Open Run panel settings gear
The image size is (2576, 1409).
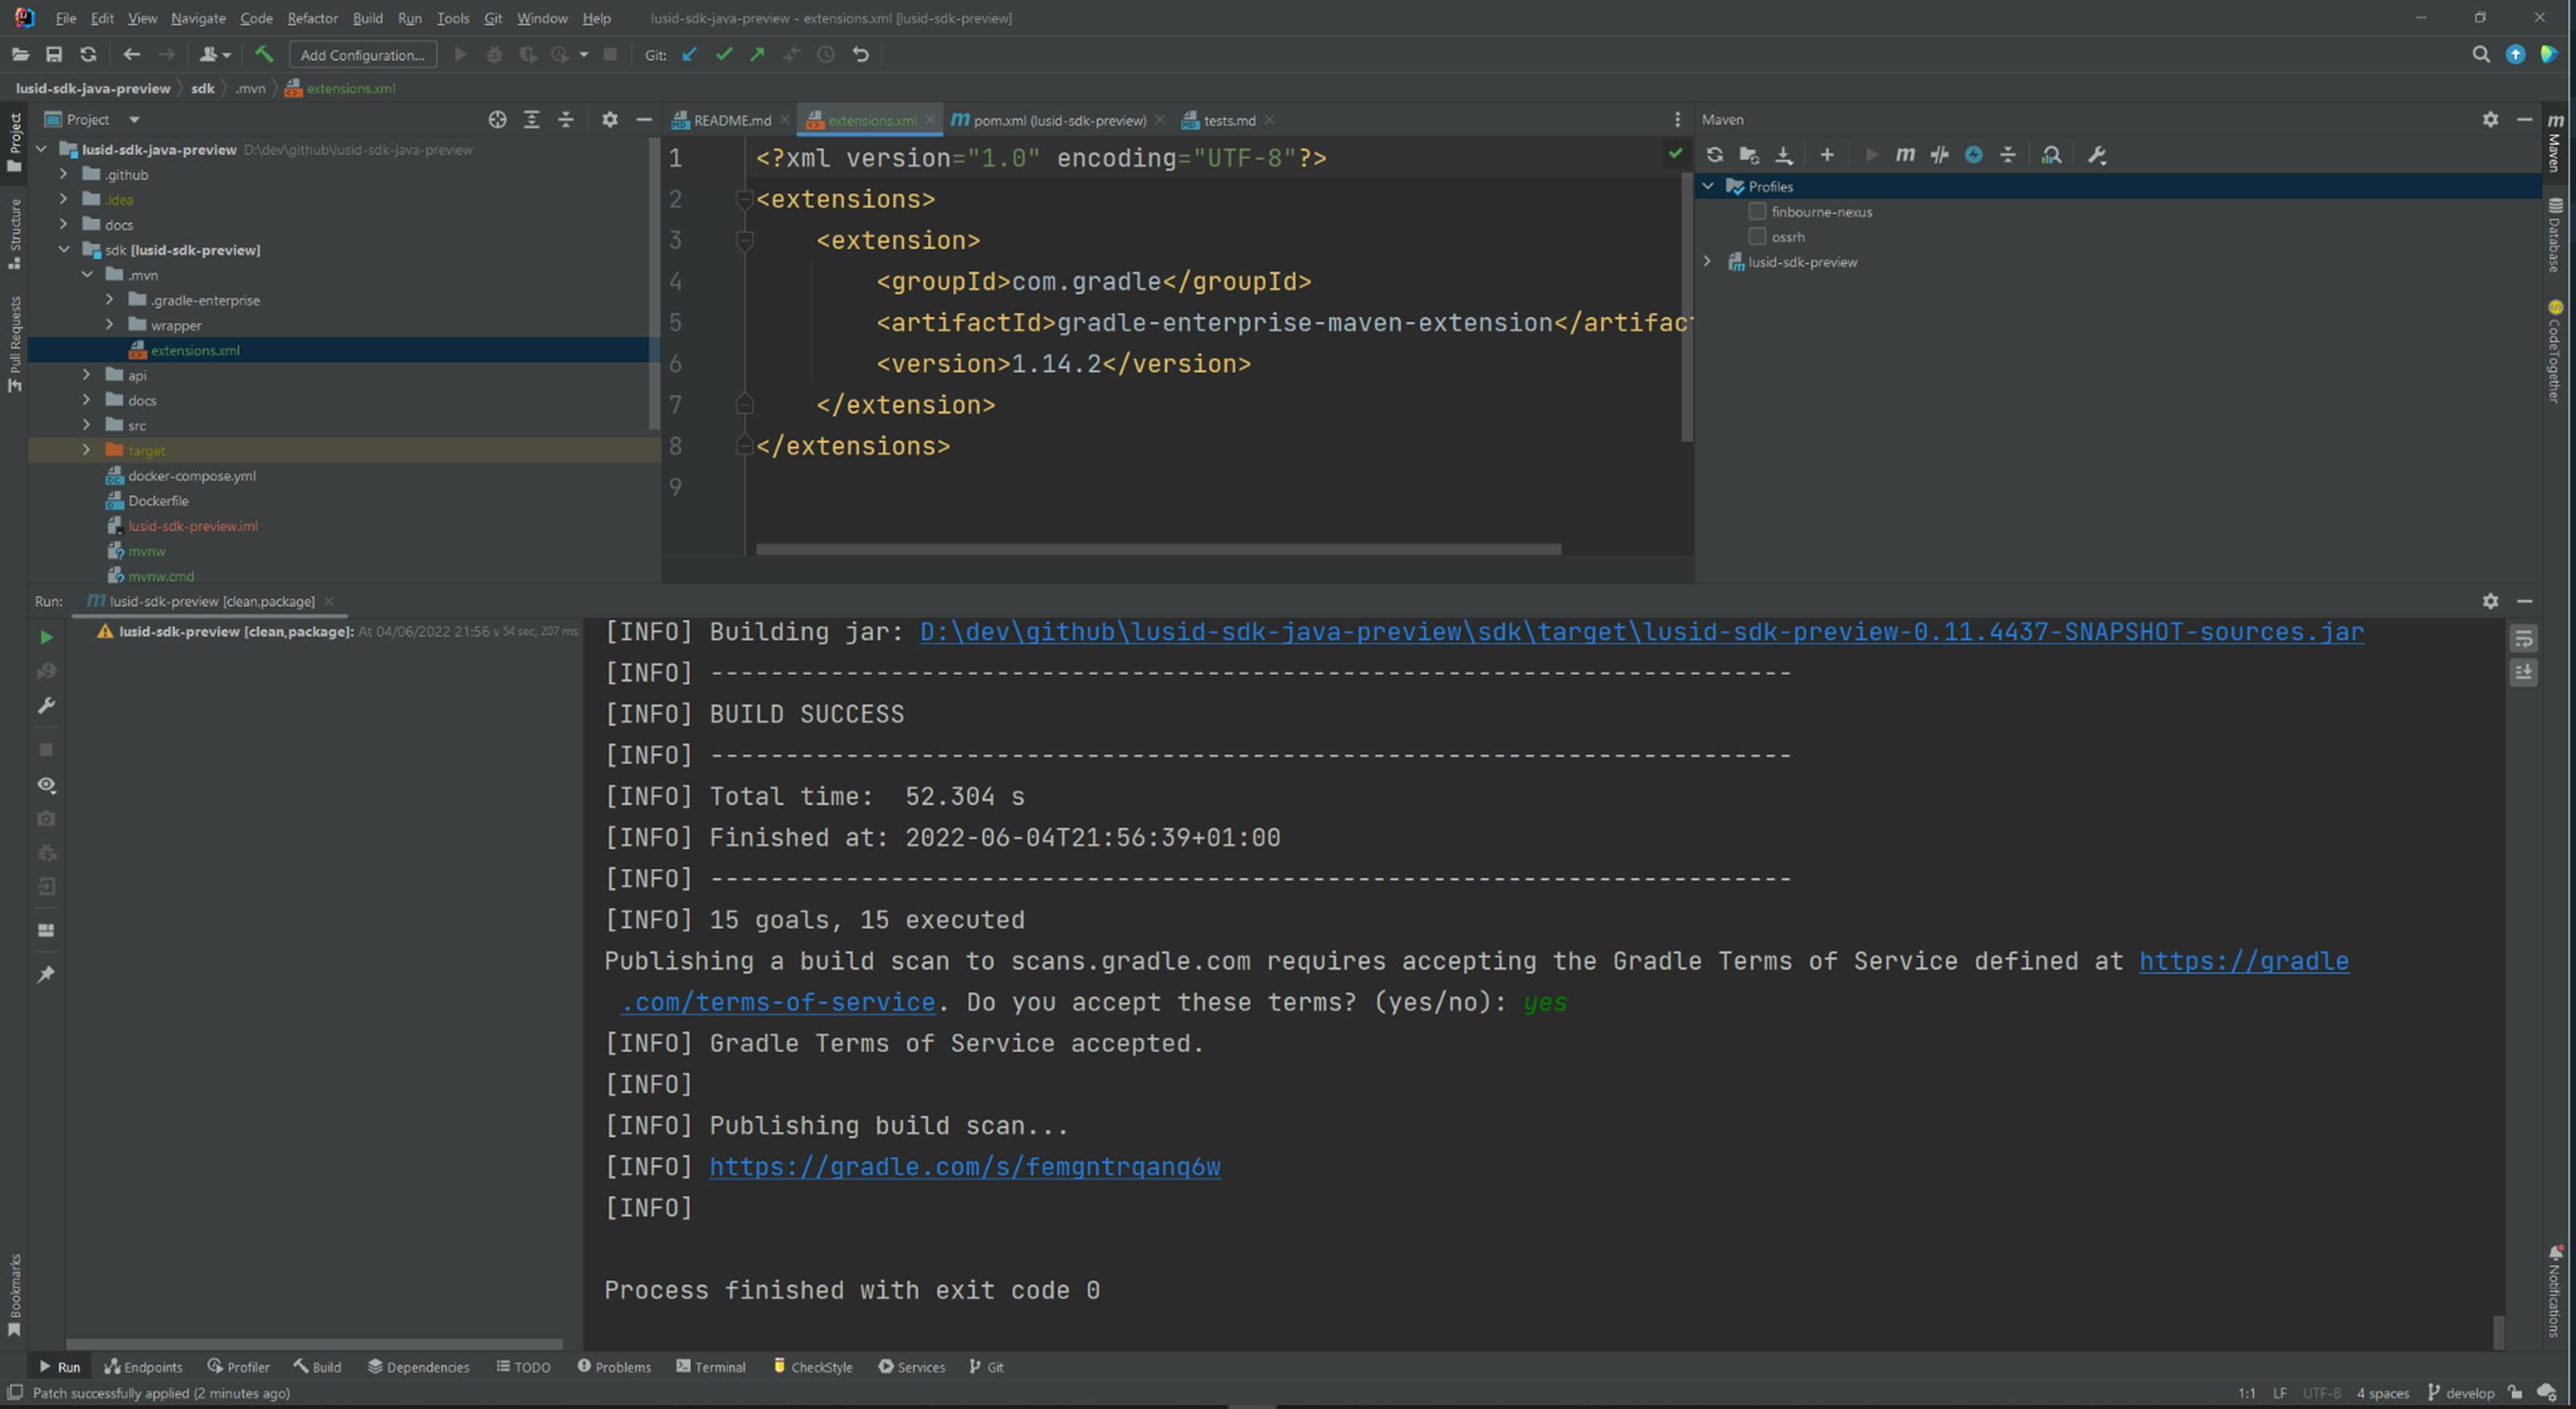(x=2490, y=601)
